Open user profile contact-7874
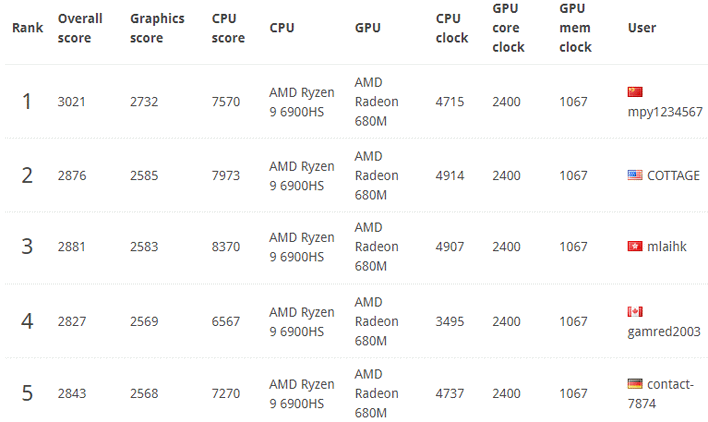This screenshot has width=708, height=422. coord(661,394)
